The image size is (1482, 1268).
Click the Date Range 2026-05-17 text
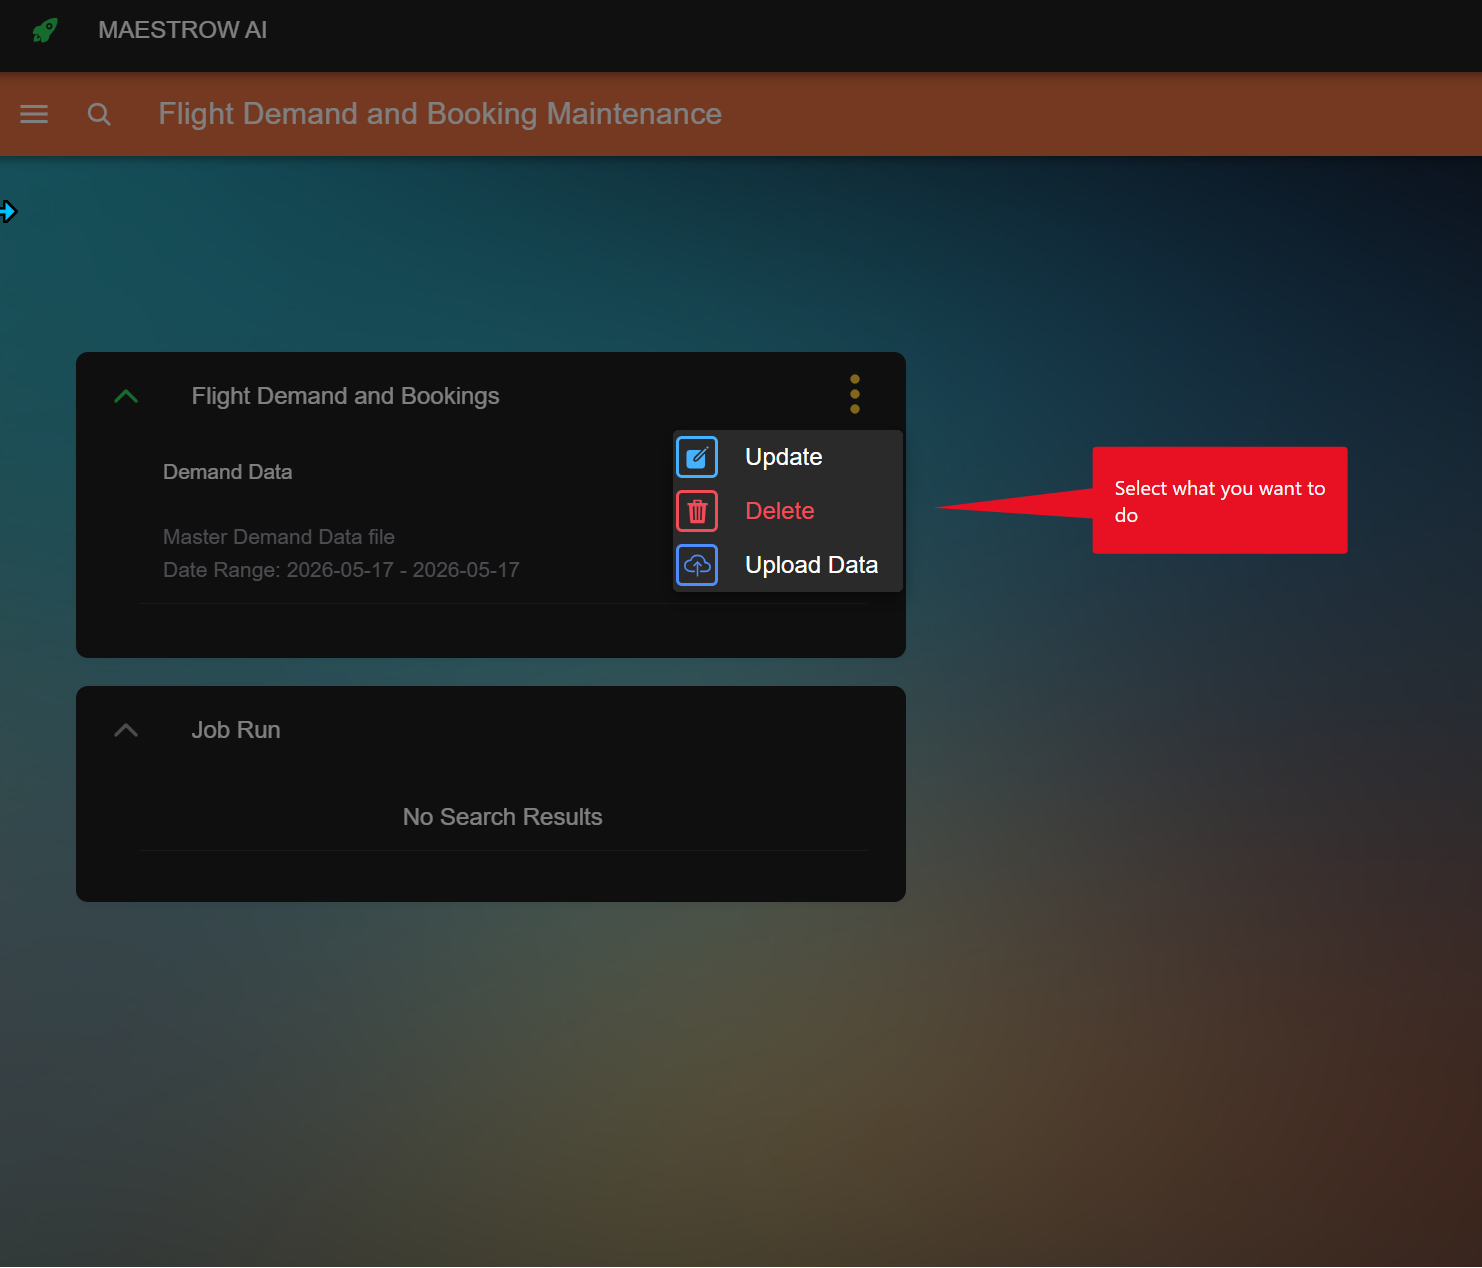pyautogui.click(x=341, y=570)
